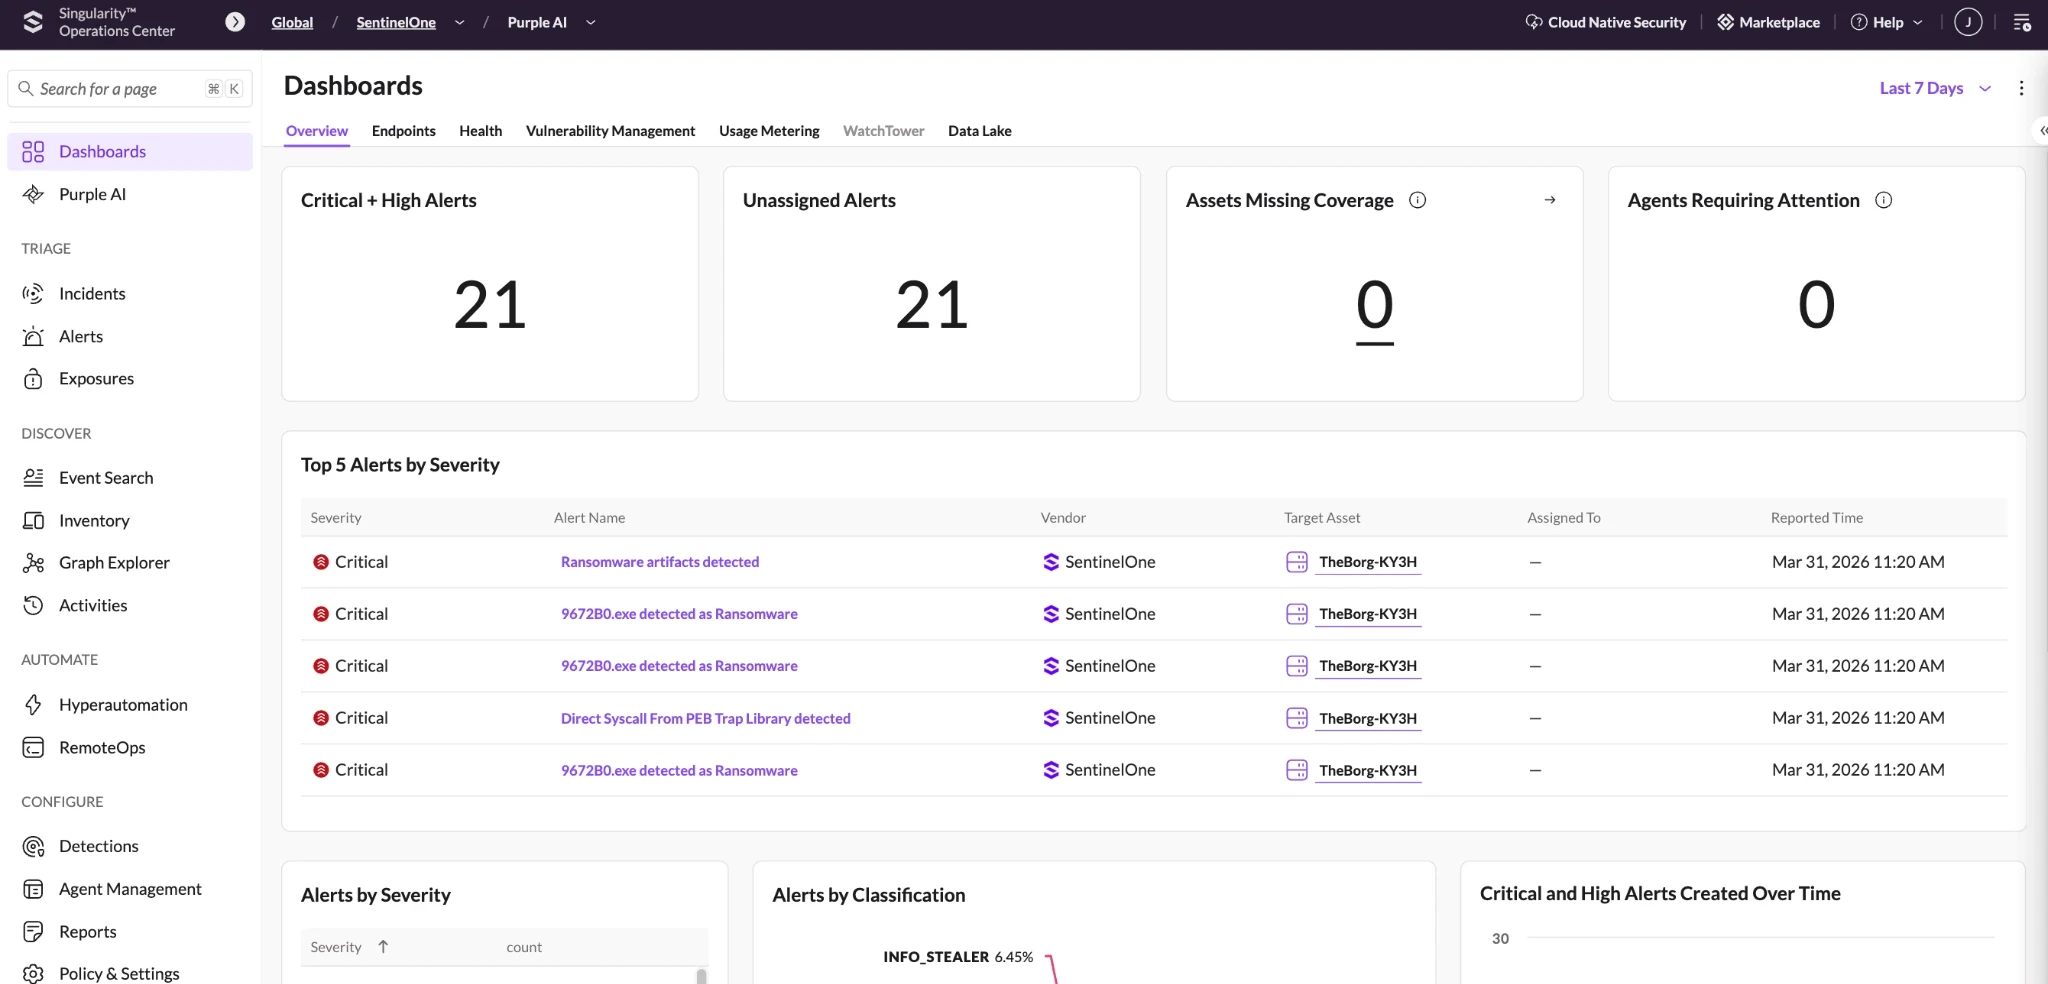The height and width of the screenshot is (984, 2048).
Task: Switch to the WatchTower tab
Action: tap(883, 131)
